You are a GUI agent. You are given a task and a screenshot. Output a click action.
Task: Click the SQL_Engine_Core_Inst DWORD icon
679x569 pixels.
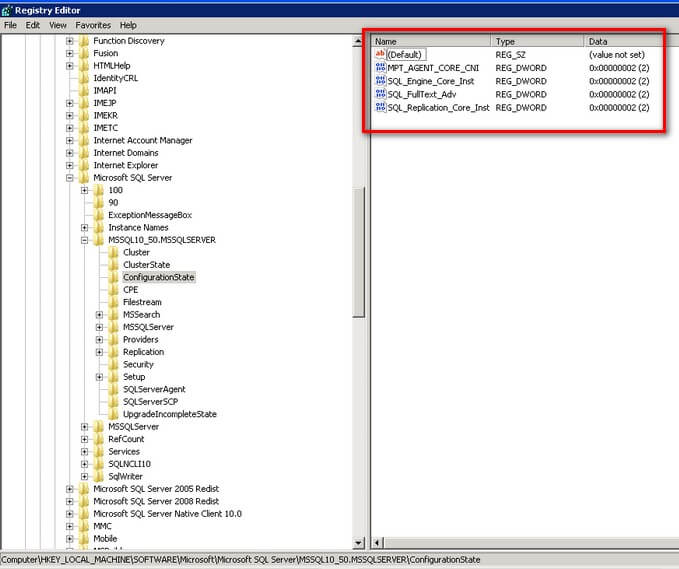coord(380,81)
